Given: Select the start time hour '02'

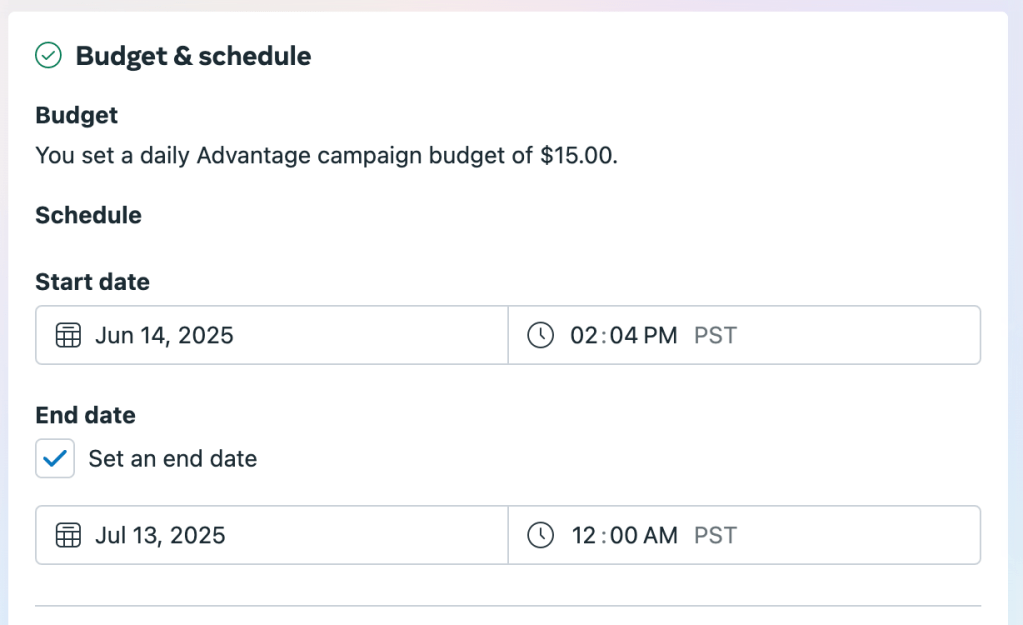Looking at the screenshot, I should click(x=583, y=335).
